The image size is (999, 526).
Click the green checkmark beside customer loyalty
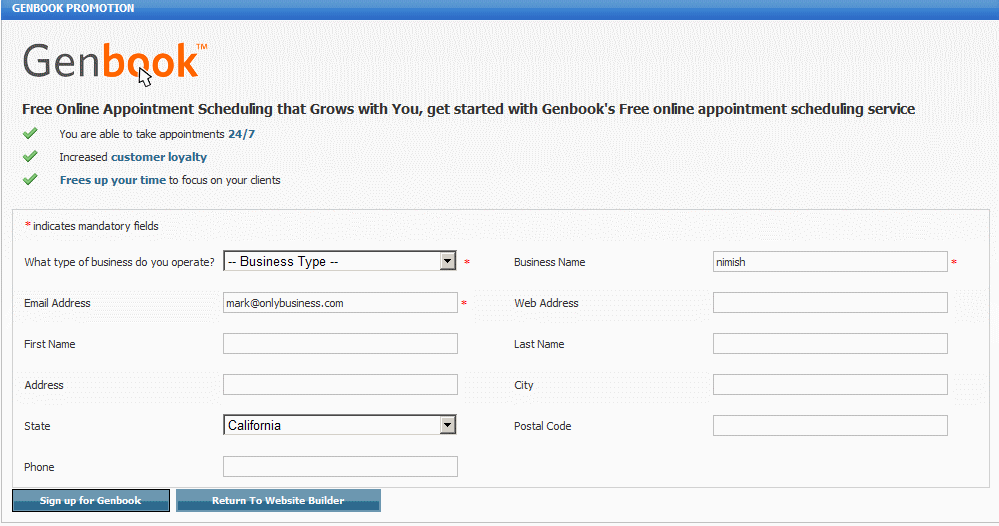pyautogui.click(x=30, y=156)
